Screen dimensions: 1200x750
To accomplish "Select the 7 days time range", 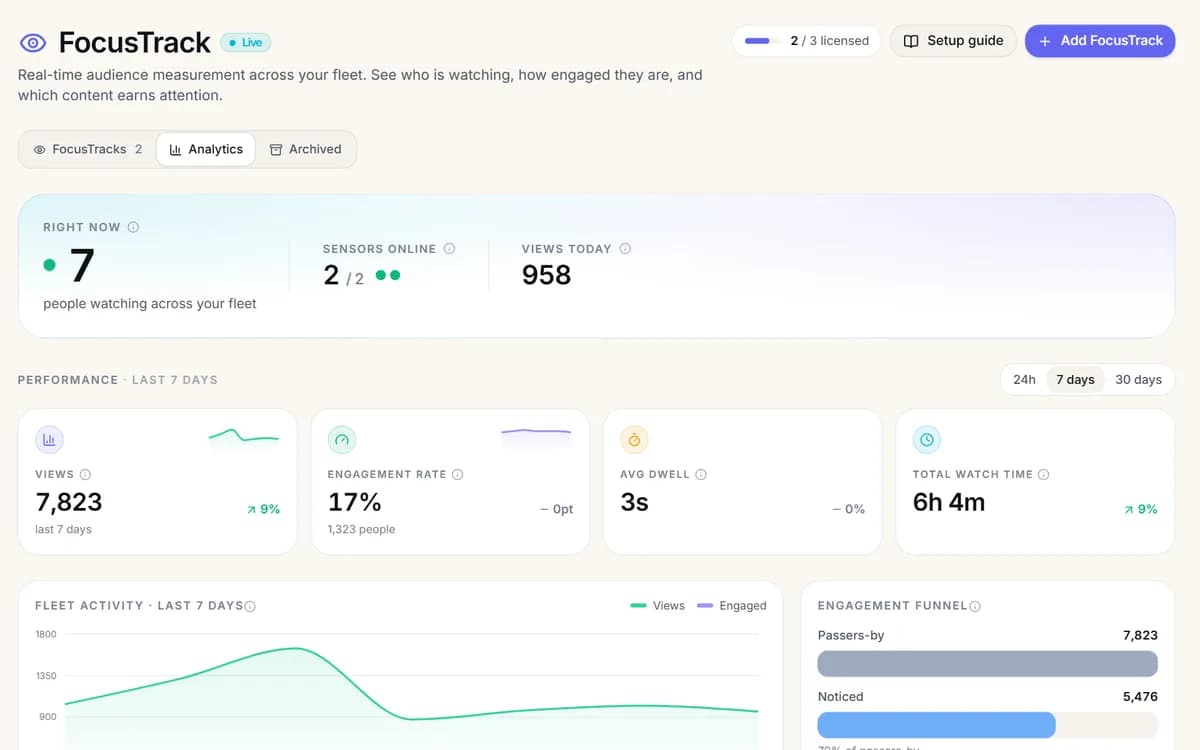I will point(1075,380).
